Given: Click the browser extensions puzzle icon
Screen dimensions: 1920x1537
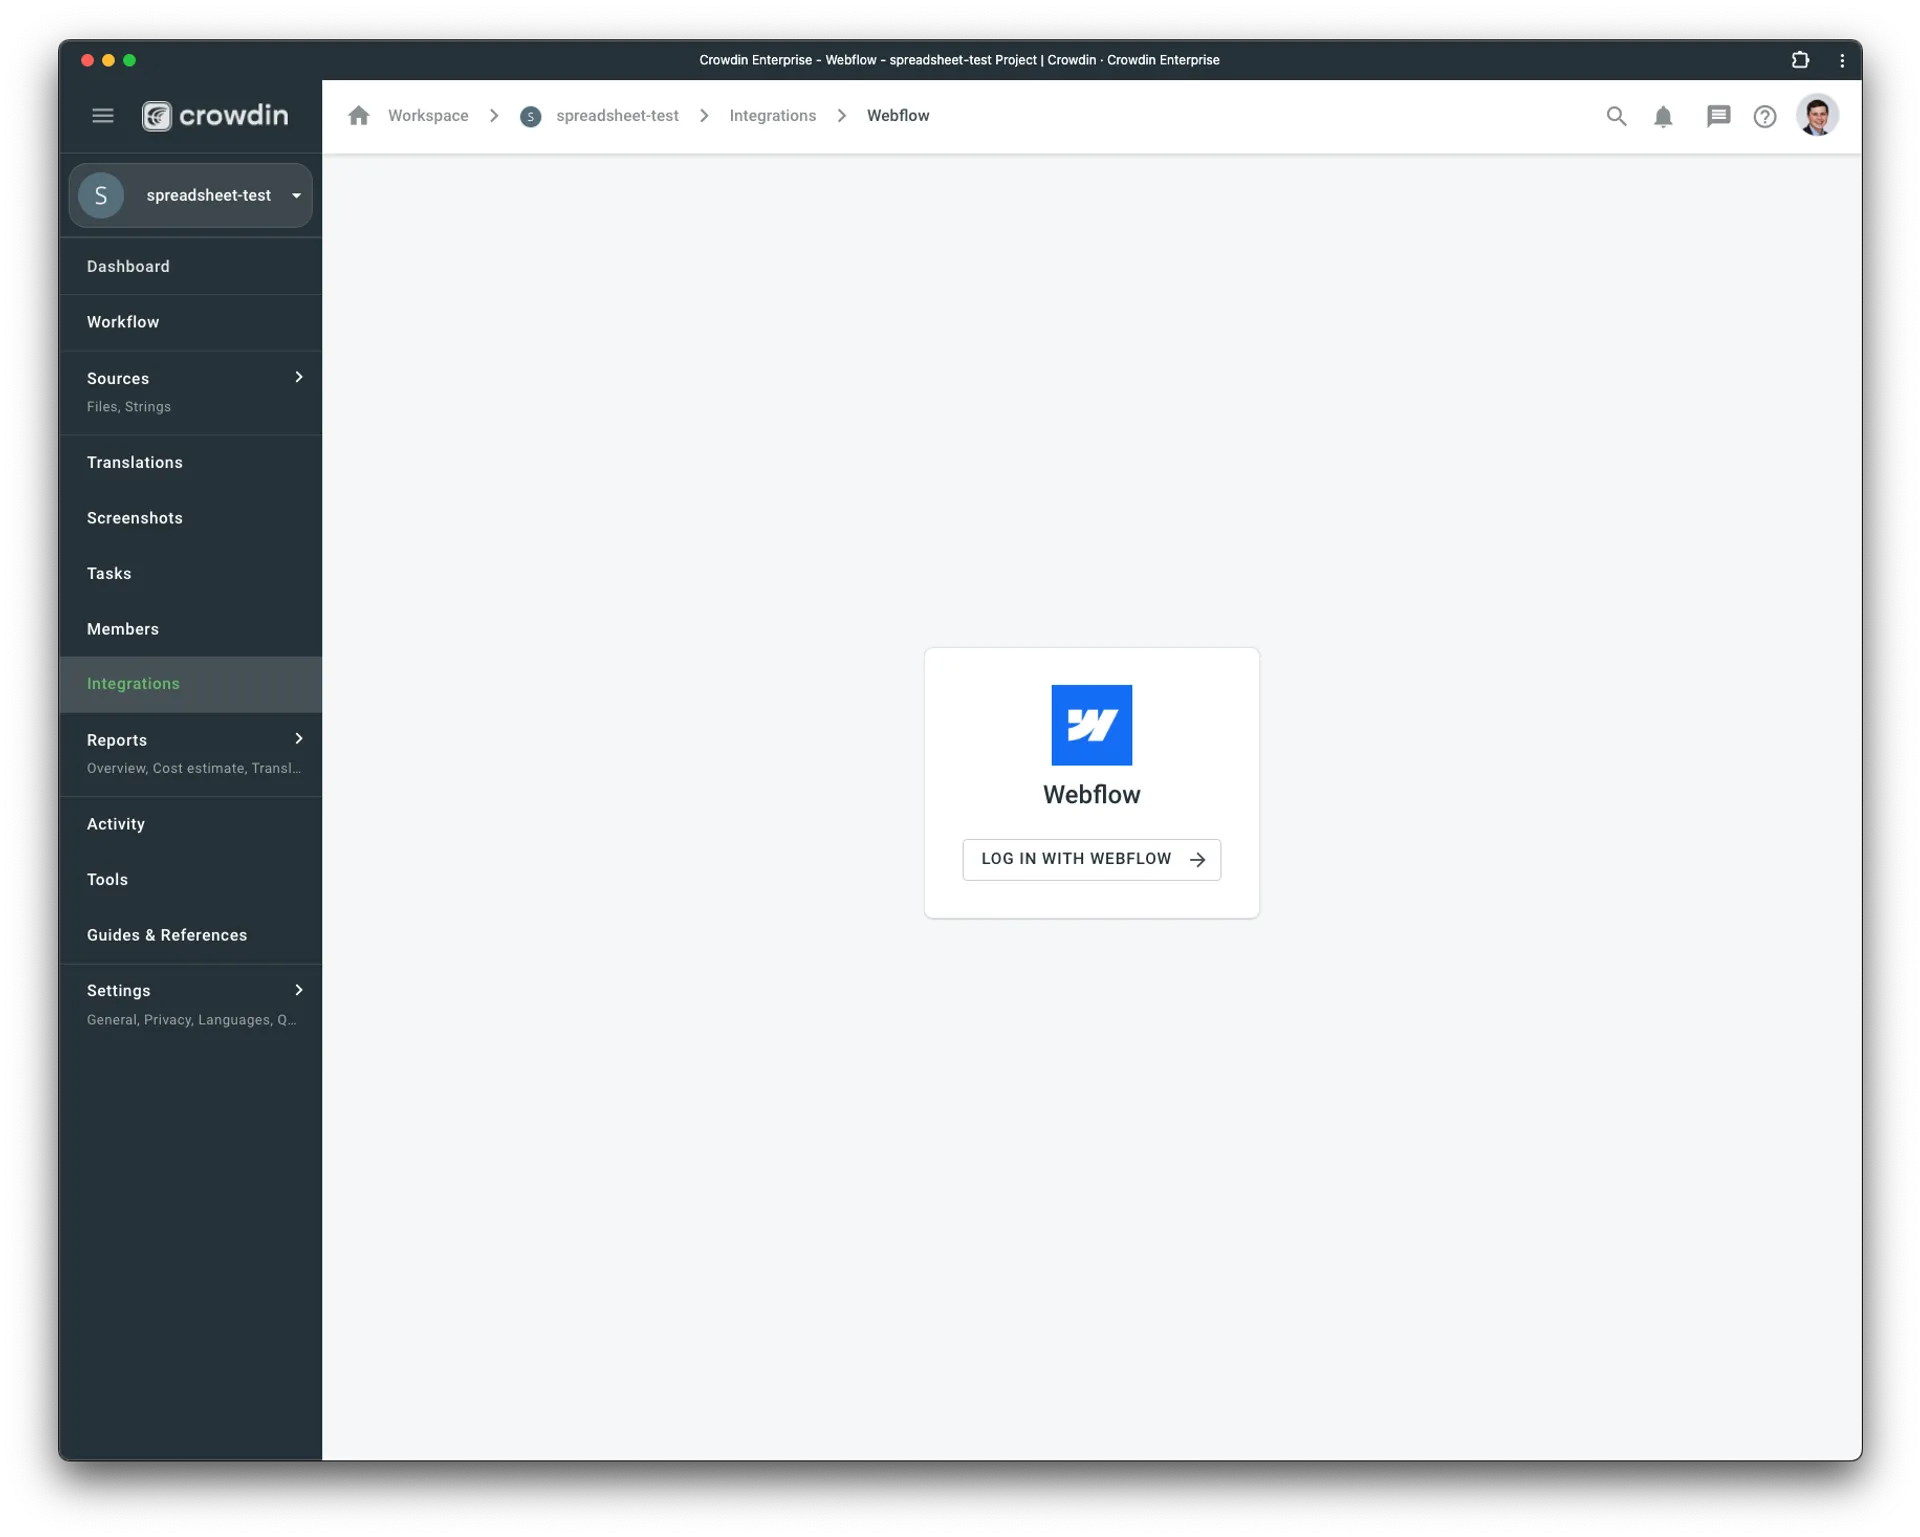Looking at the screenshot, I should (1800, 60).
